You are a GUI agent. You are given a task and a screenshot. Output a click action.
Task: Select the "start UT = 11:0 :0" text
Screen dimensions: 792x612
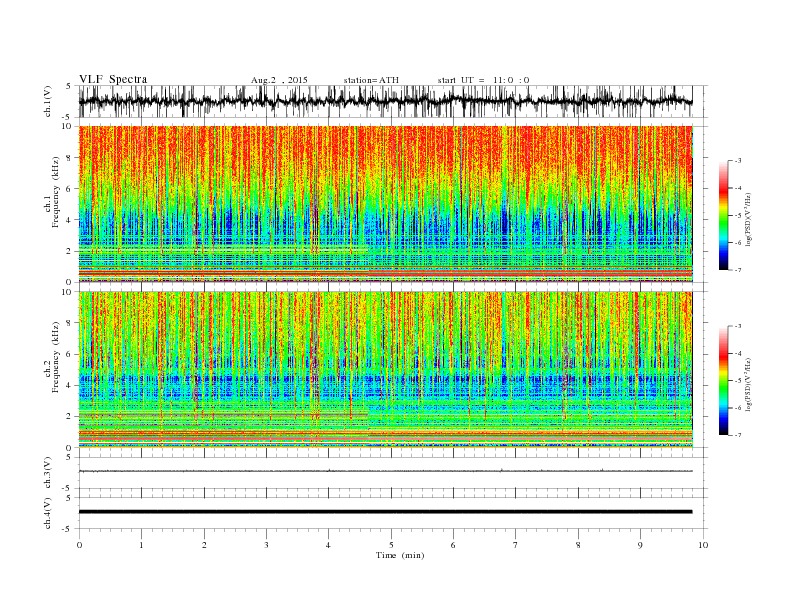(483, 80)
